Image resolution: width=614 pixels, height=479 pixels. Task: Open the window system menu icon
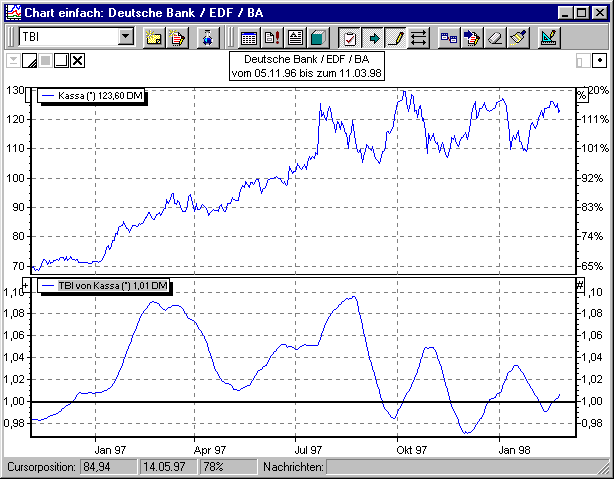pyautogui.click(x=11, y=12)
